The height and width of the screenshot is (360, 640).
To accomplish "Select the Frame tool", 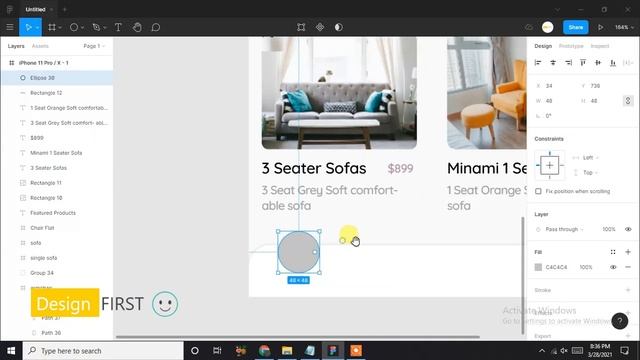I will tap(52, 27).
